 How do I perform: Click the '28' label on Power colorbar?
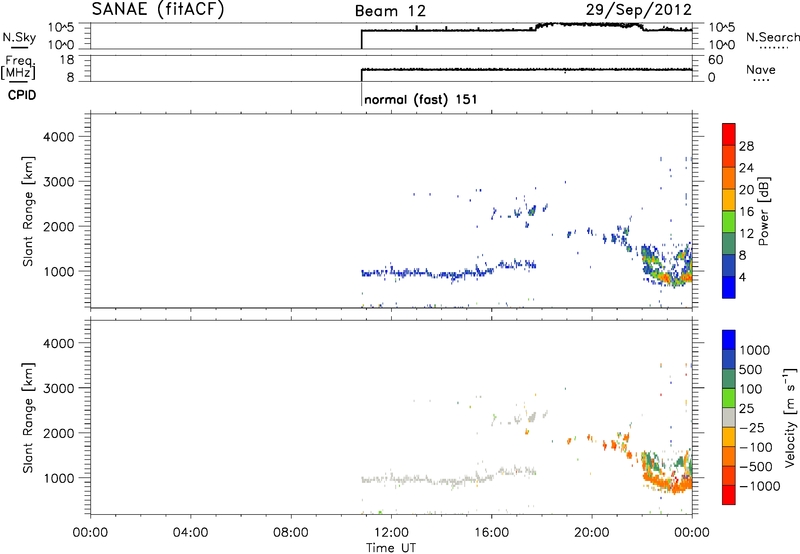tap(746, 146)
